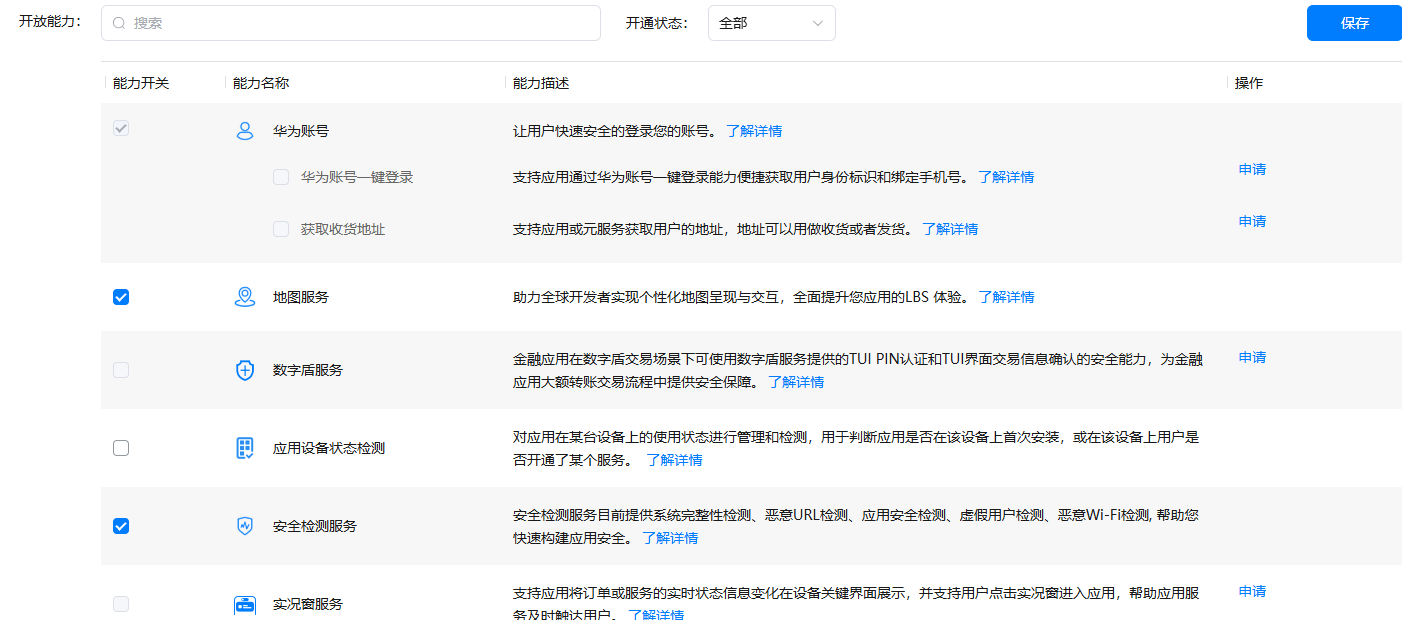Click 申请 for 数字盾服务
The image size is (1402, 620).
(x=1252, y=357)
